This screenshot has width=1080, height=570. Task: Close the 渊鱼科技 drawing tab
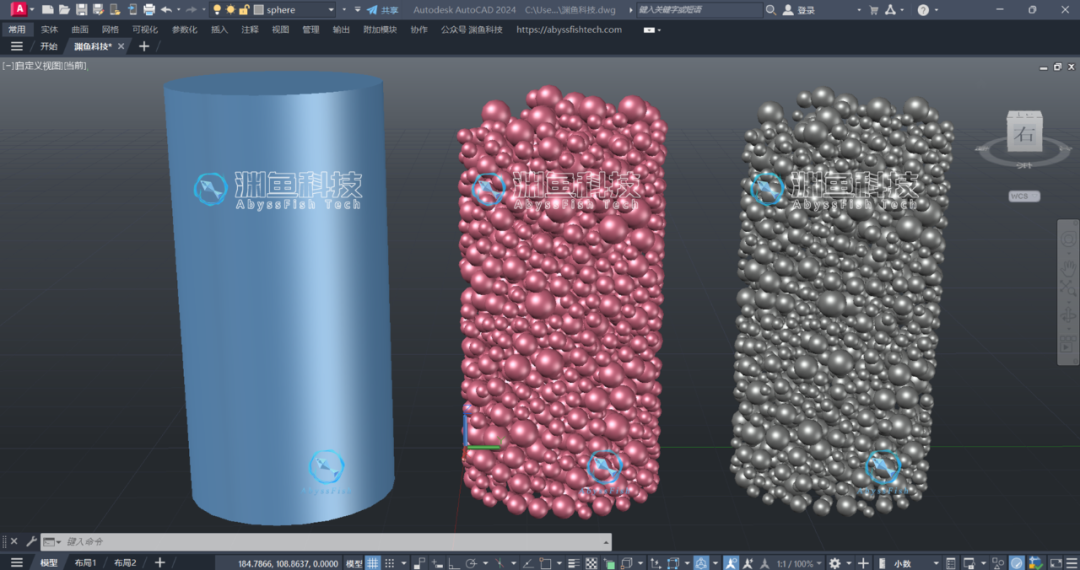tap(121, 46)
